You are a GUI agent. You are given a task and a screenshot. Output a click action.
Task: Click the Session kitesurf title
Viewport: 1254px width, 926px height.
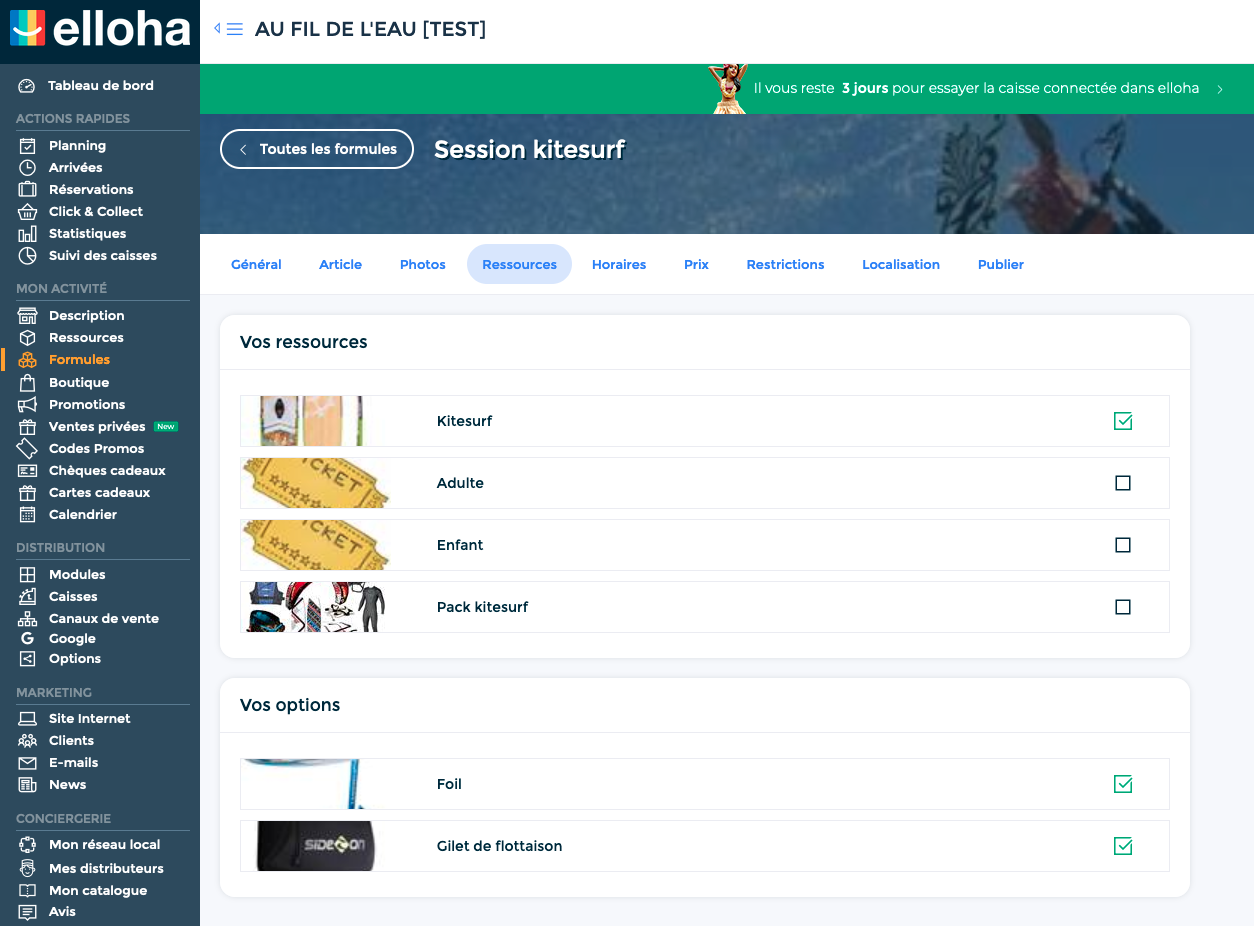[x=529, y=150]
